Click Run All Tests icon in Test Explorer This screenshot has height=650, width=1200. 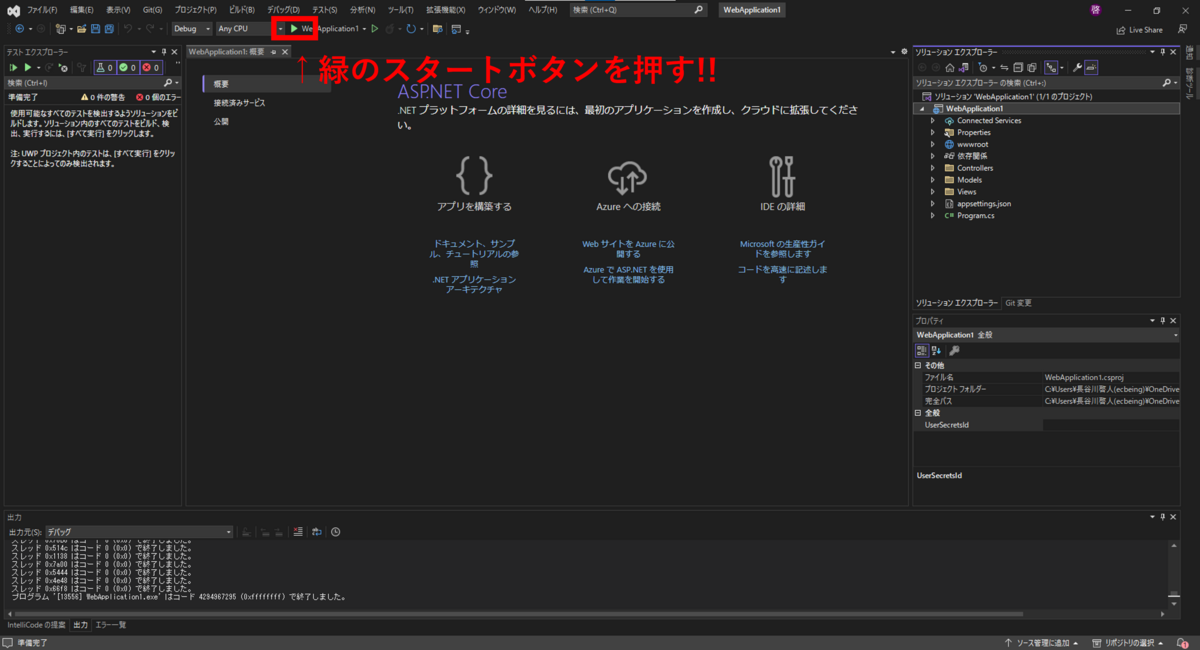pyautogui.click(x=13, y=67)
